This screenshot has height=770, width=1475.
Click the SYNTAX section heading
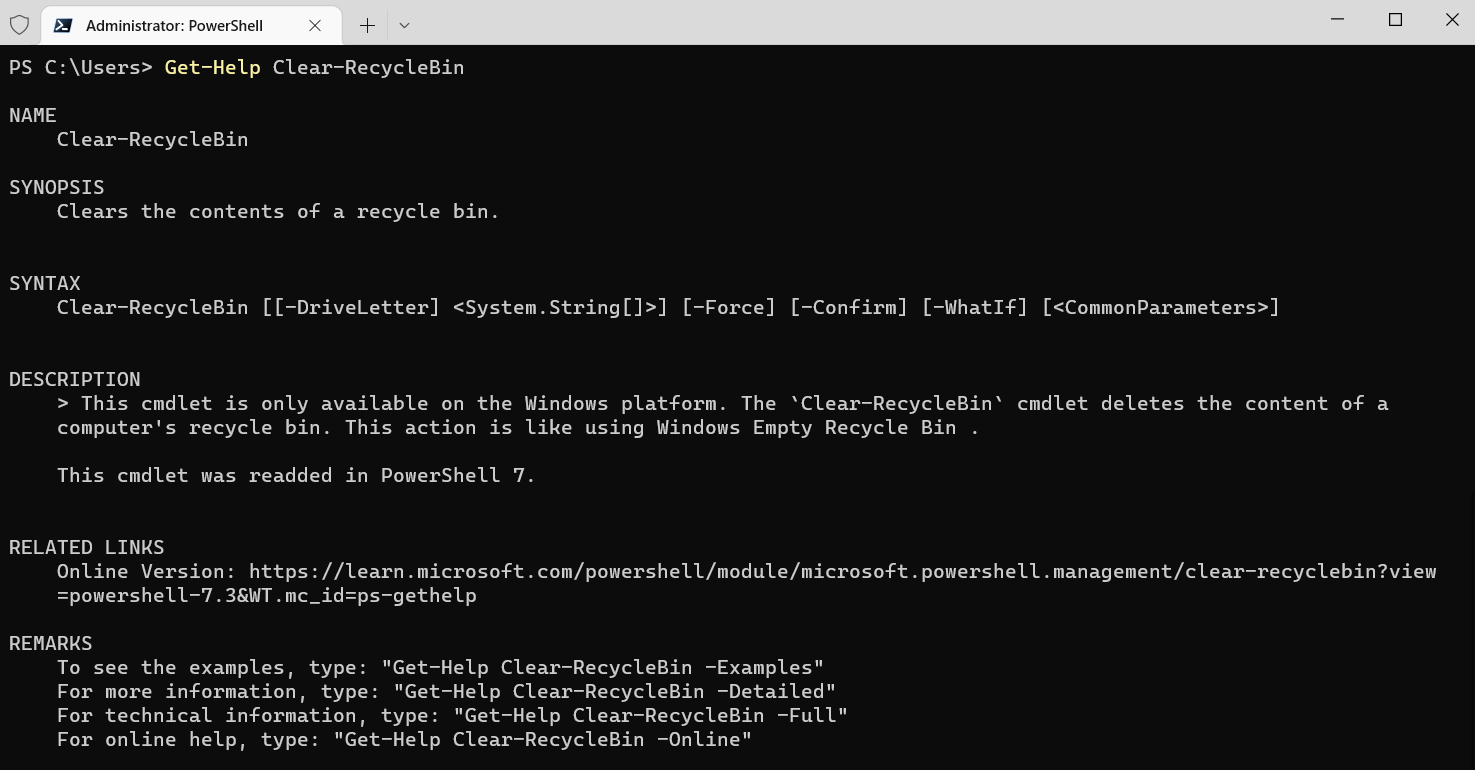[x=44, y=283]
